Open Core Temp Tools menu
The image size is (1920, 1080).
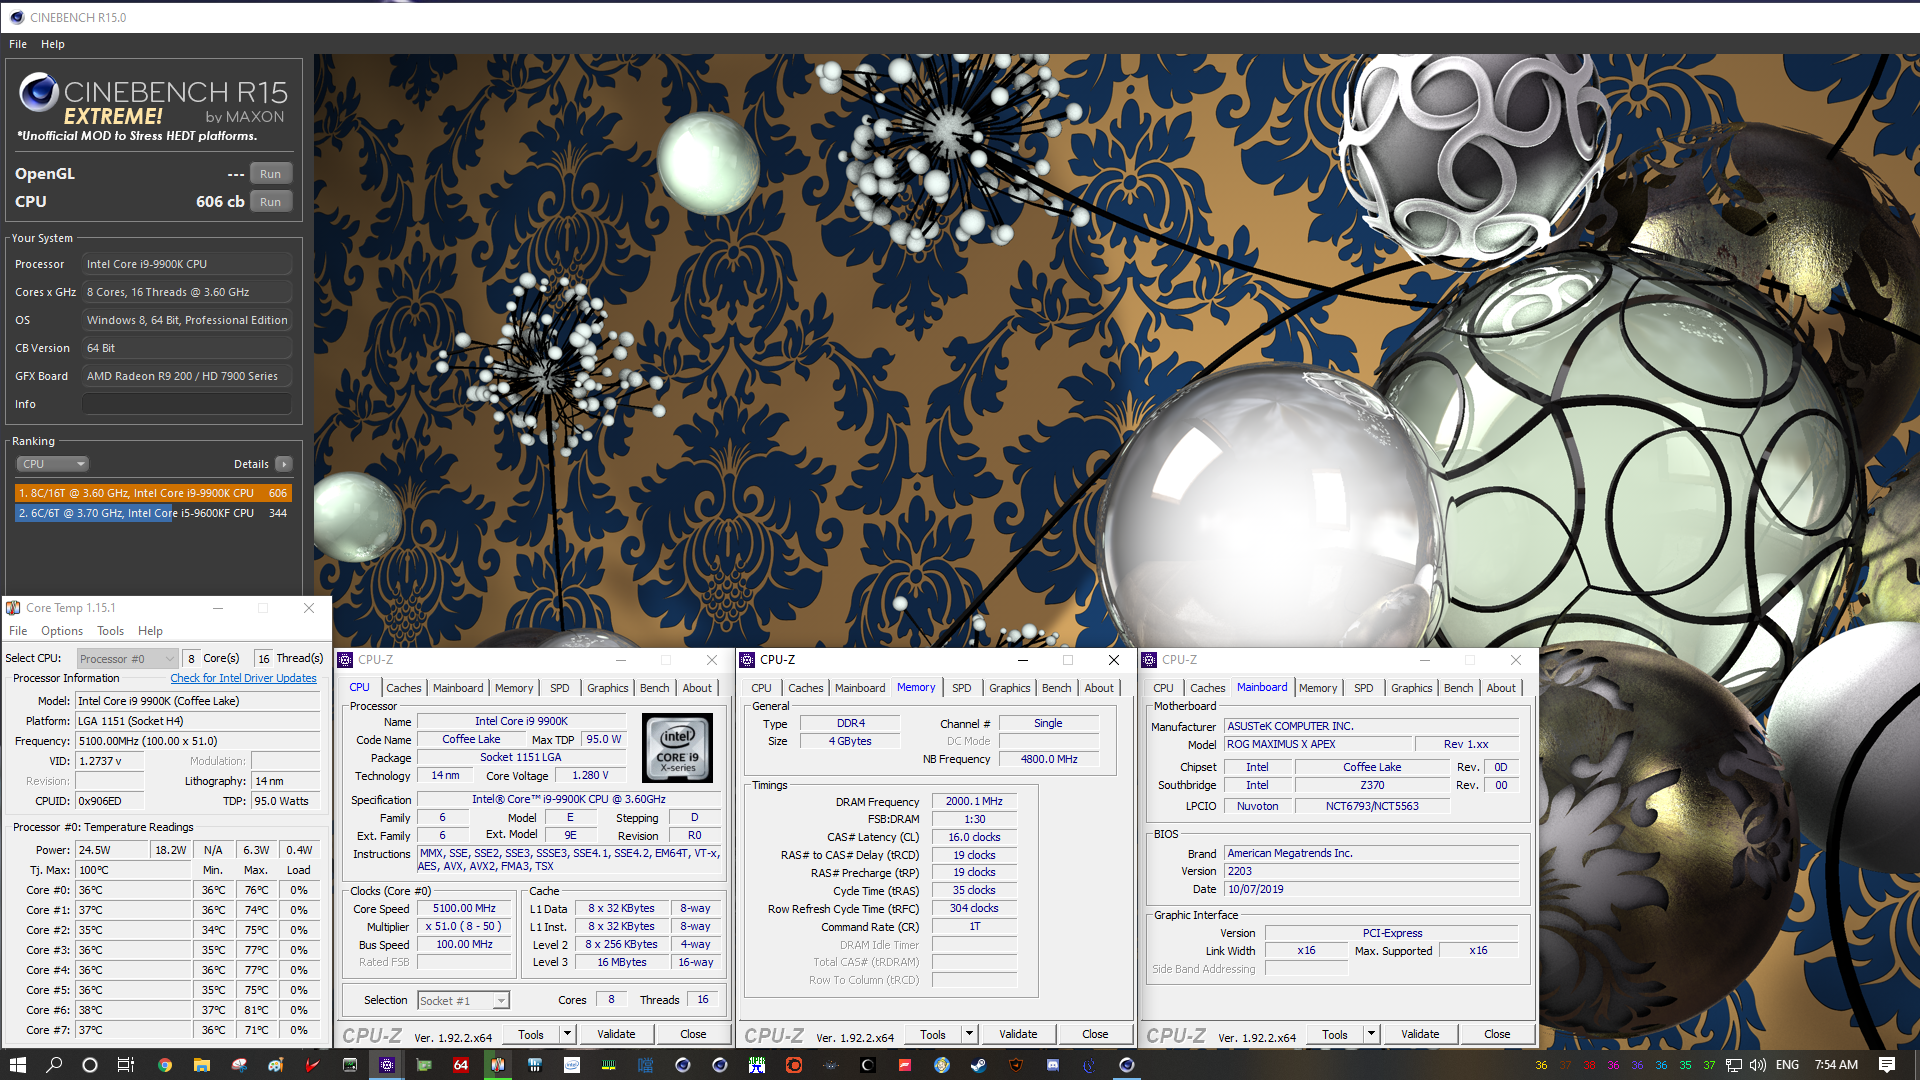point(110,631)
